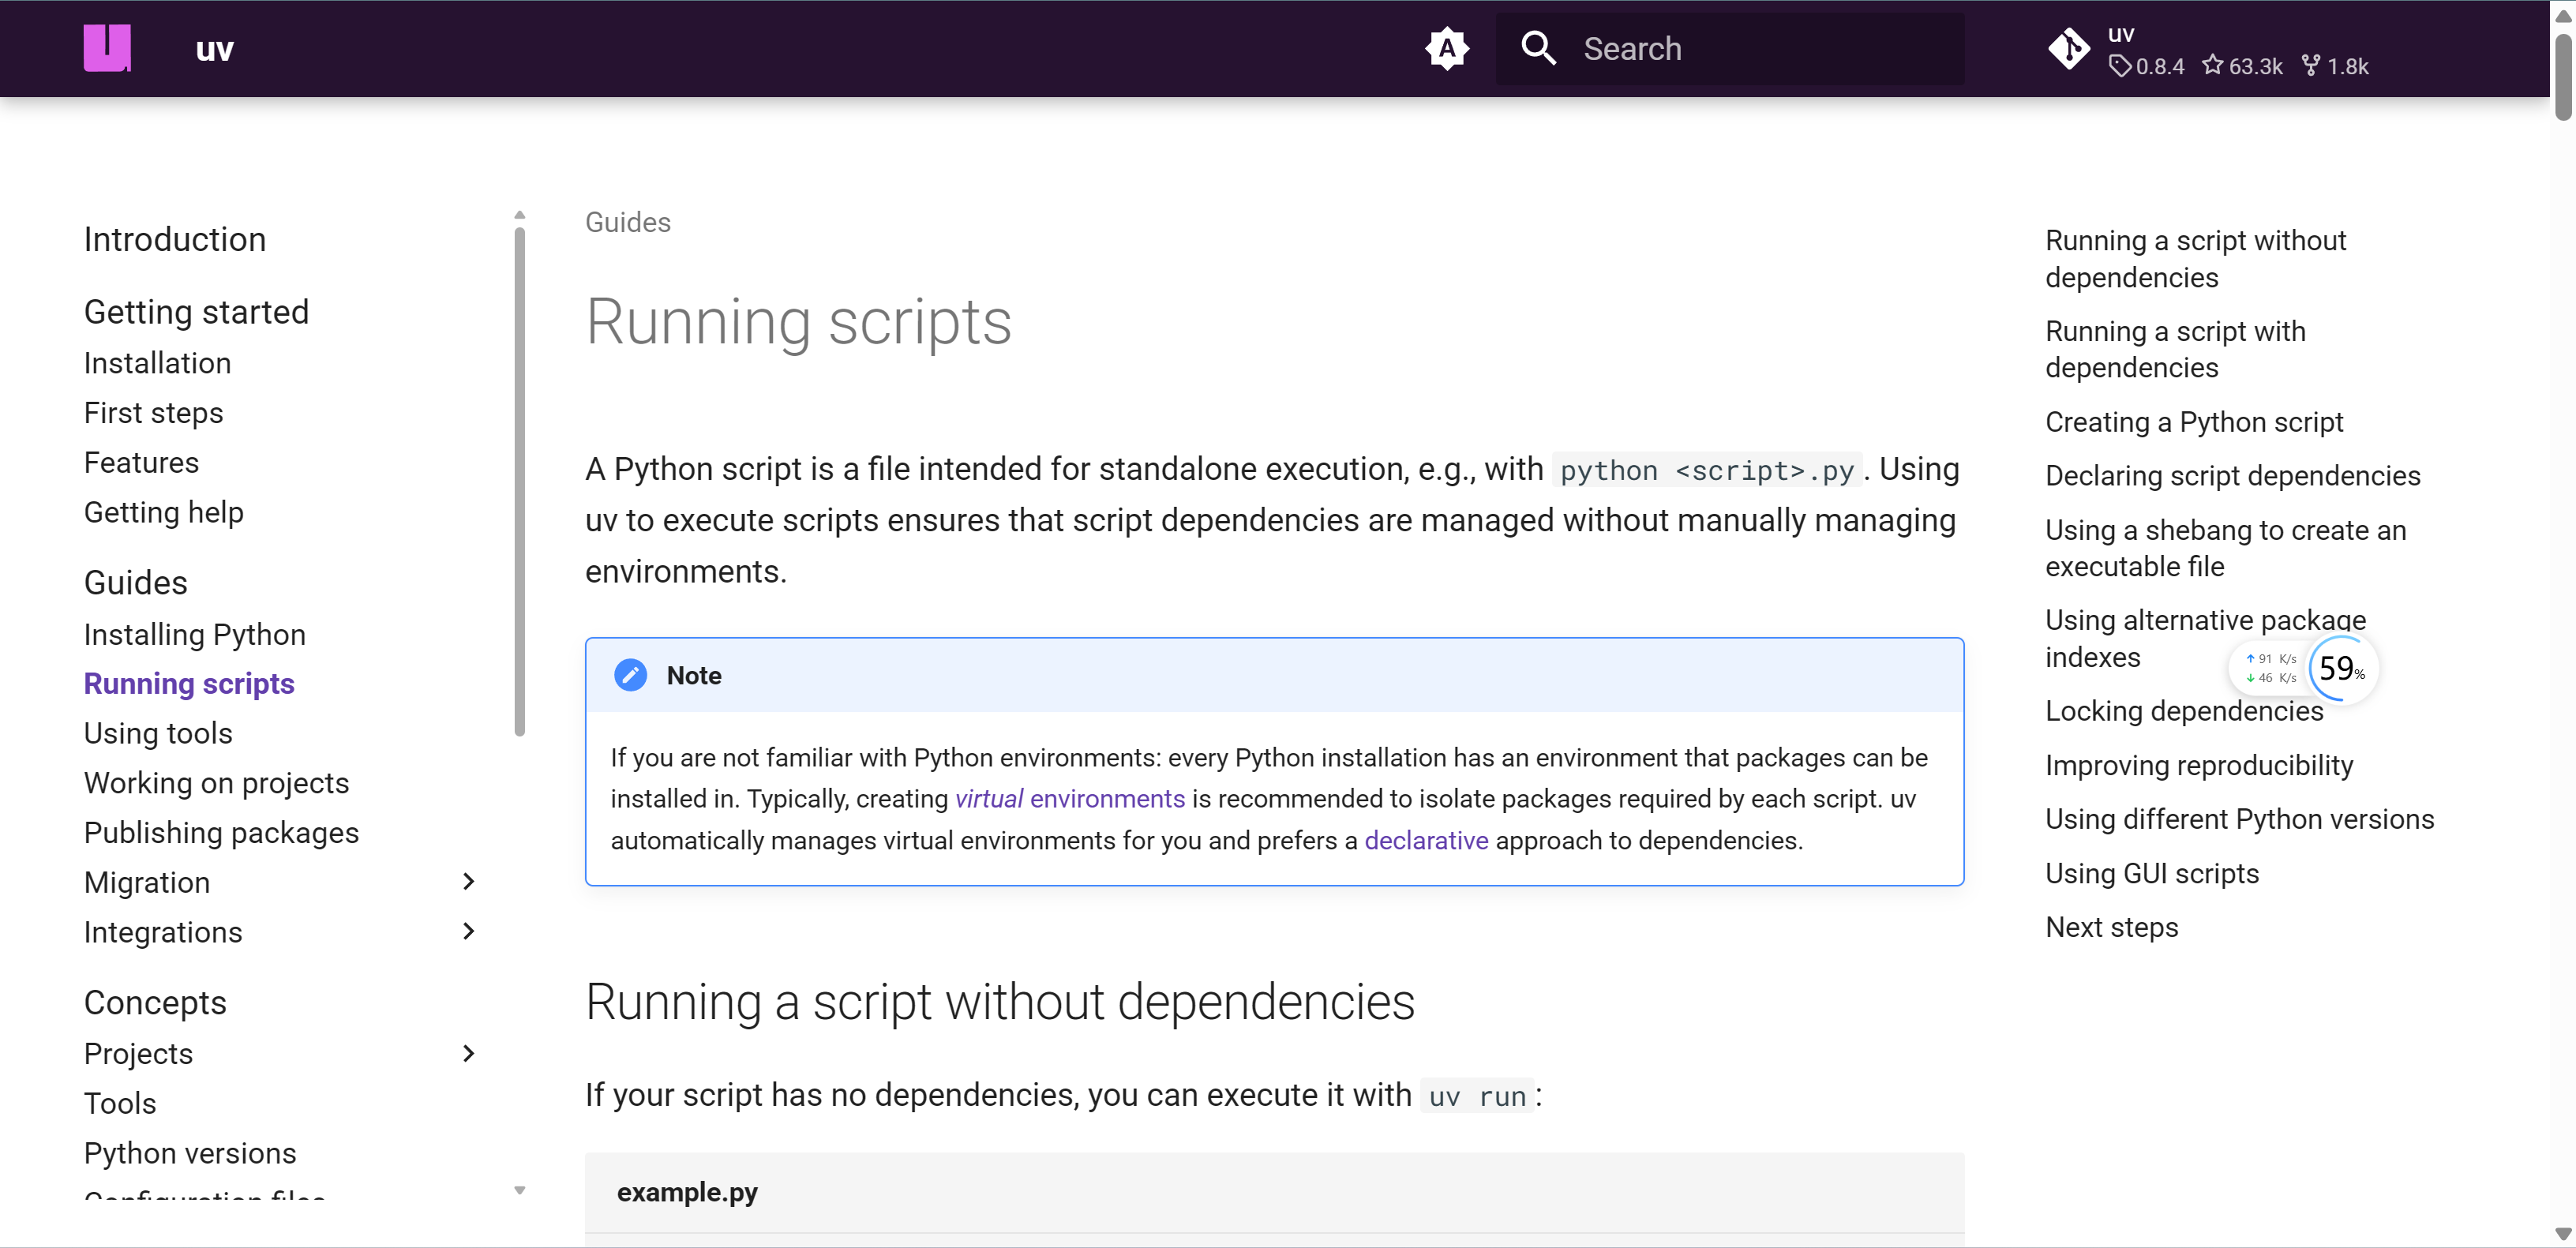Jump to Locking dependencies section

pos(2184,711)
